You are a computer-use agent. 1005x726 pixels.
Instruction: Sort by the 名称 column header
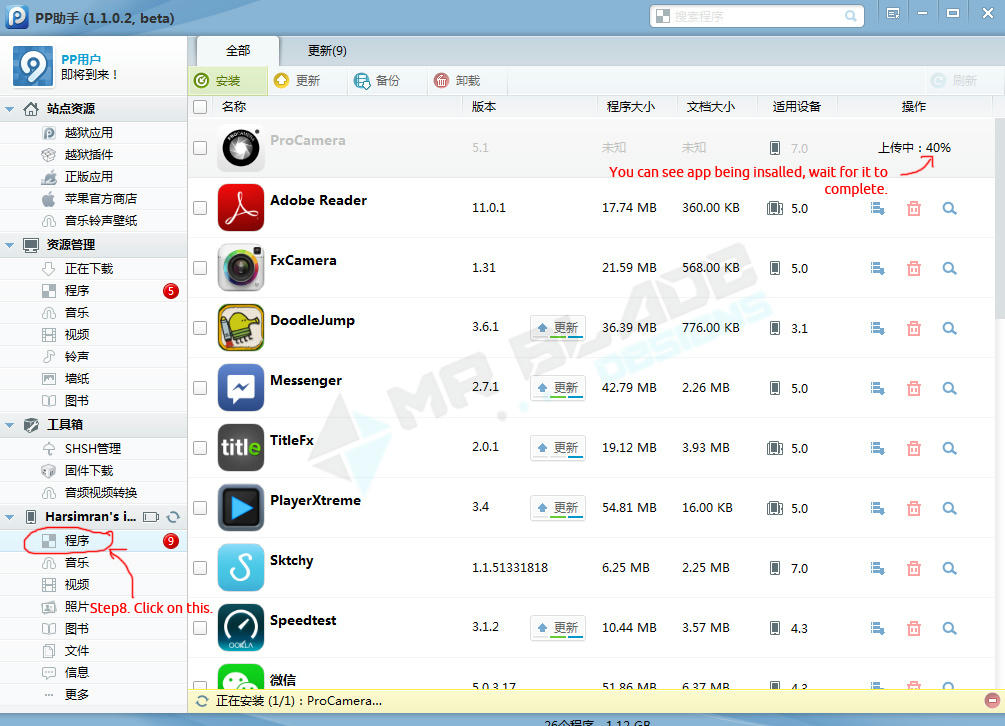point(233,106)
